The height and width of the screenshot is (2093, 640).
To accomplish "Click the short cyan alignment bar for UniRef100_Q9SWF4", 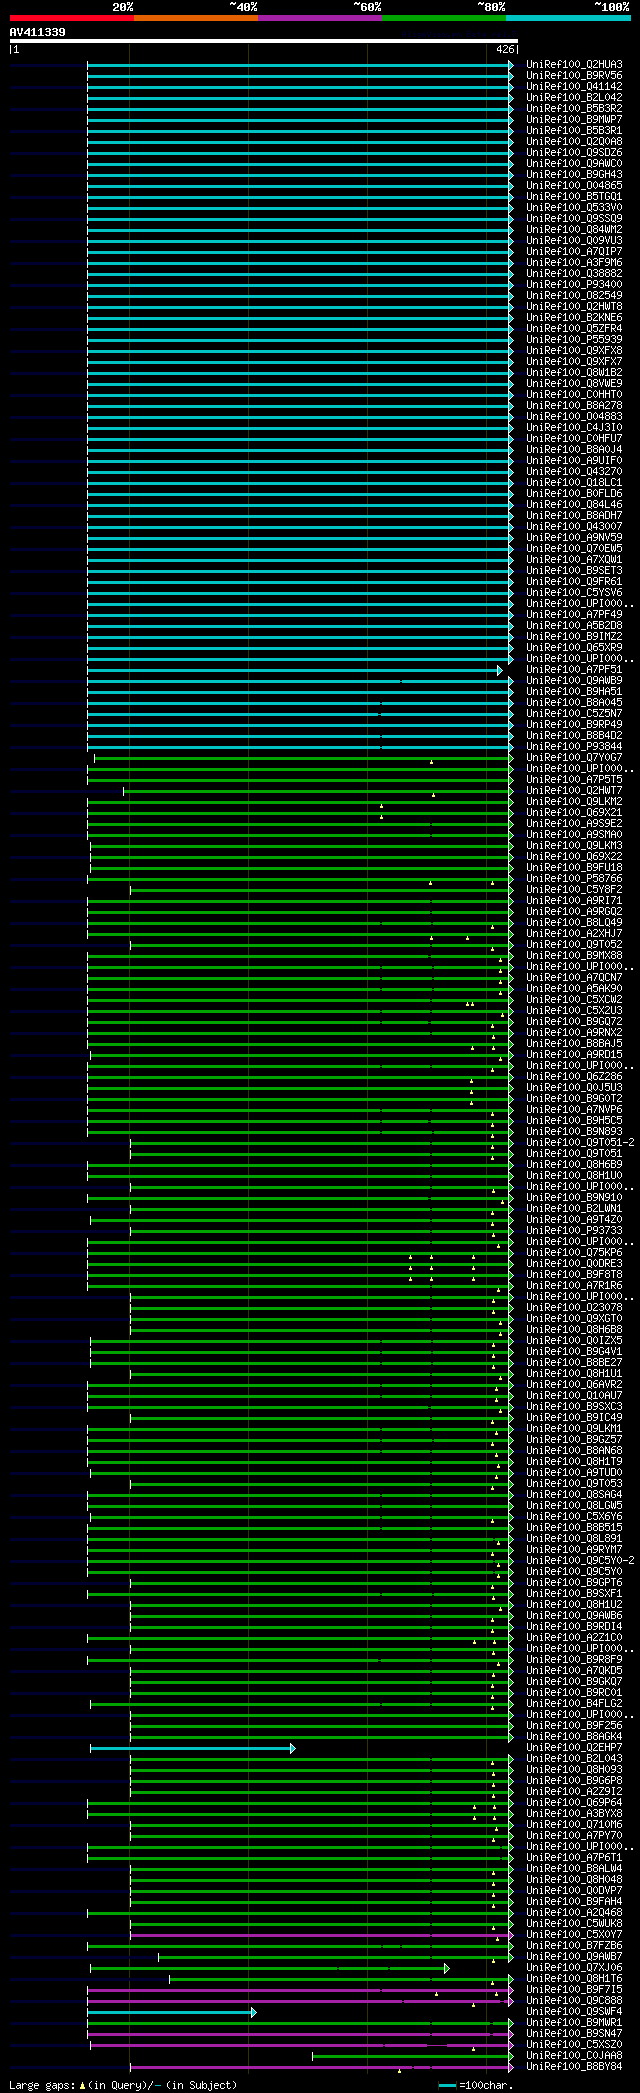I will (171, 2012).
